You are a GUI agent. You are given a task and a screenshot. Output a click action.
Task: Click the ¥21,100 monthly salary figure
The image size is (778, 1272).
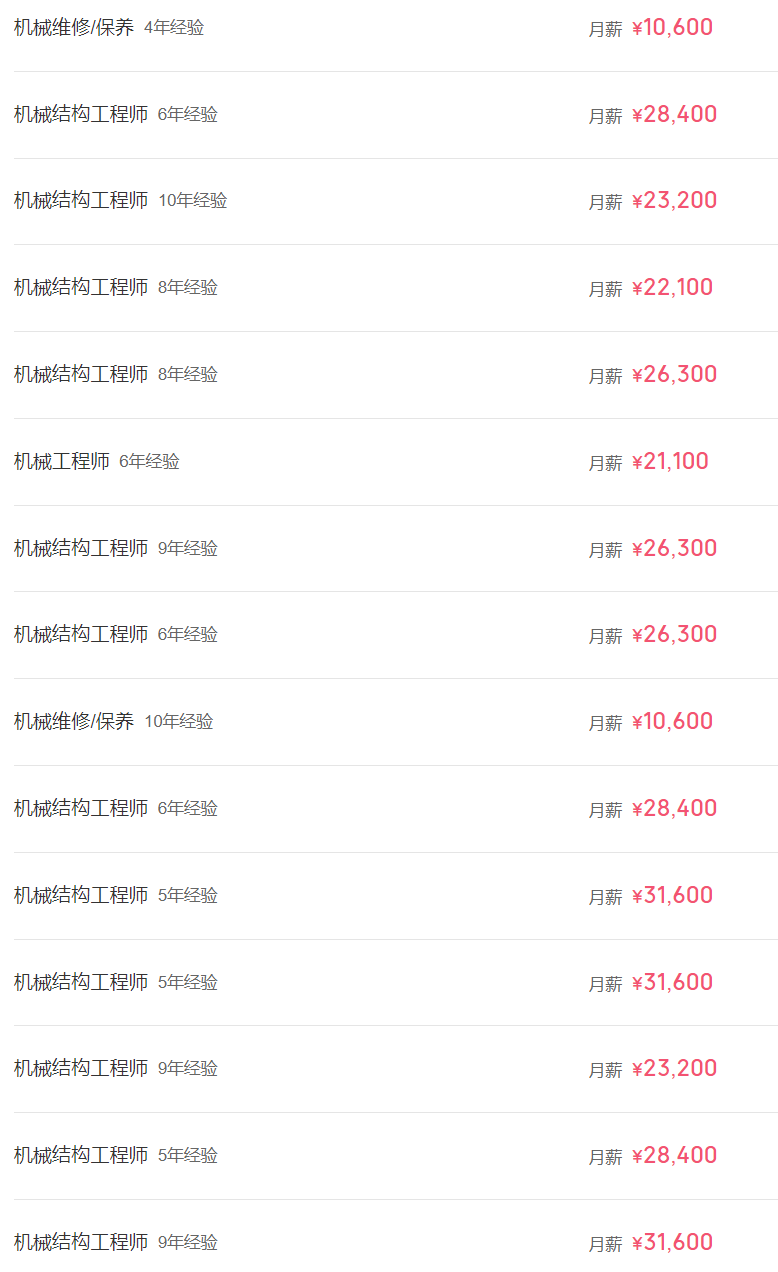coord(671,461)
